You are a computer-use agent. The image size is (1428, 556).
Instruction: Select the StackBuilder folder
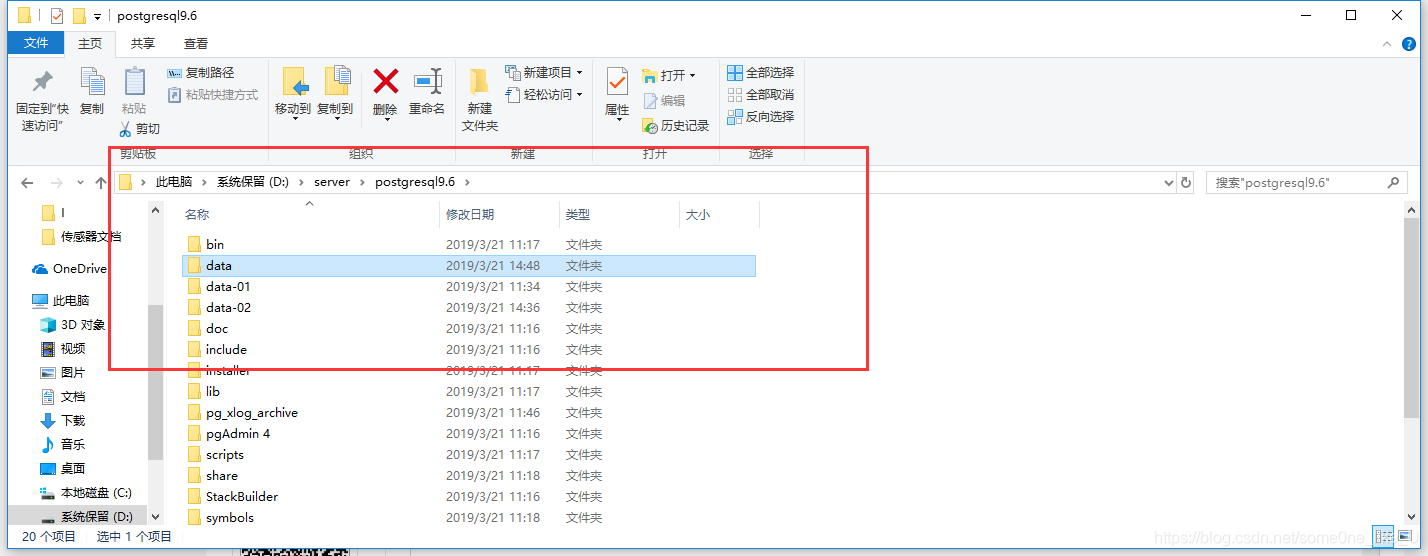468,496
